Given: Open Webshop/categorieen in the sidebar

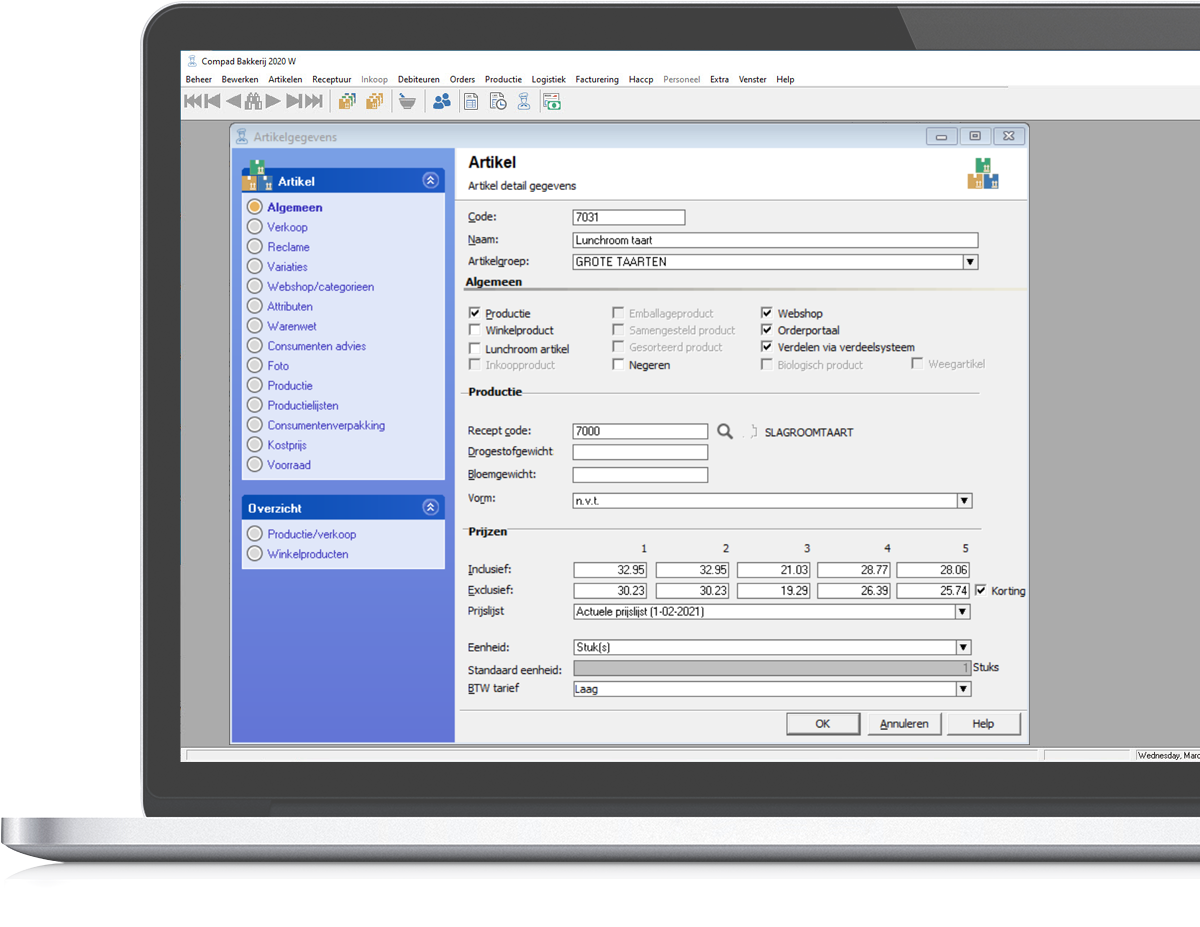Looking at the screenshot, I should [x=320, y=287].
